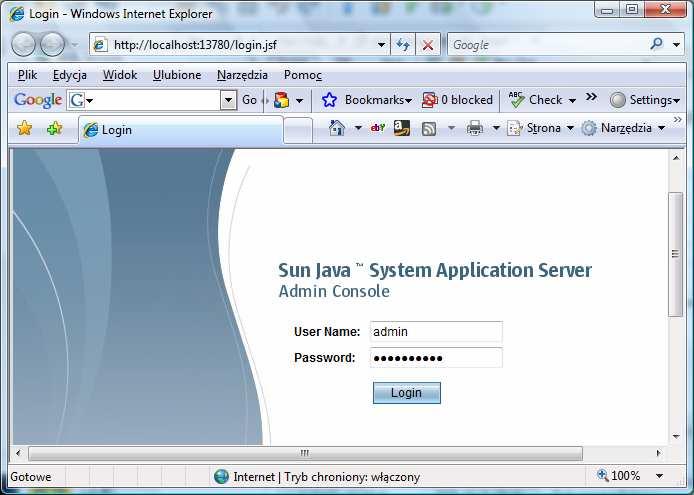Click into the Password field
The width and height of the screenshot is (694, 495).
pos(436,358)
